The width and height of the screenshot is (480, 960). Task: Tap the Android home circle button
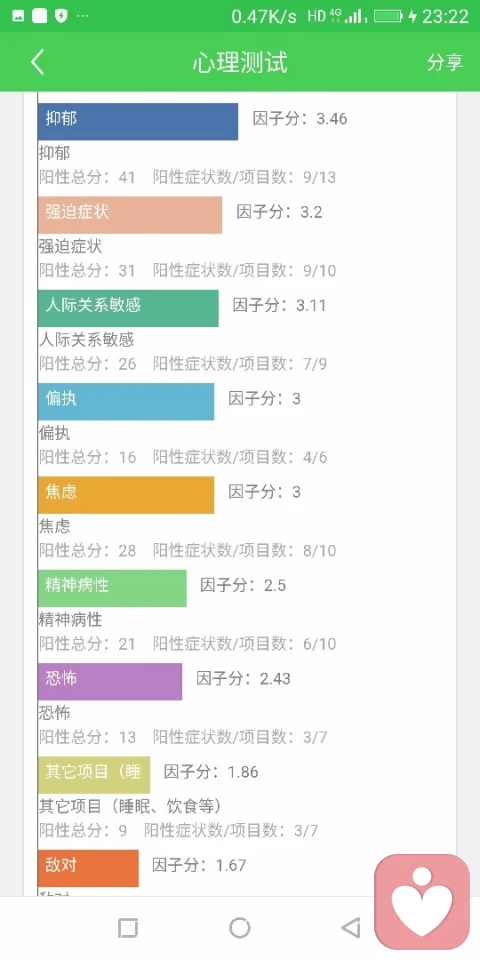pos(239,928)
